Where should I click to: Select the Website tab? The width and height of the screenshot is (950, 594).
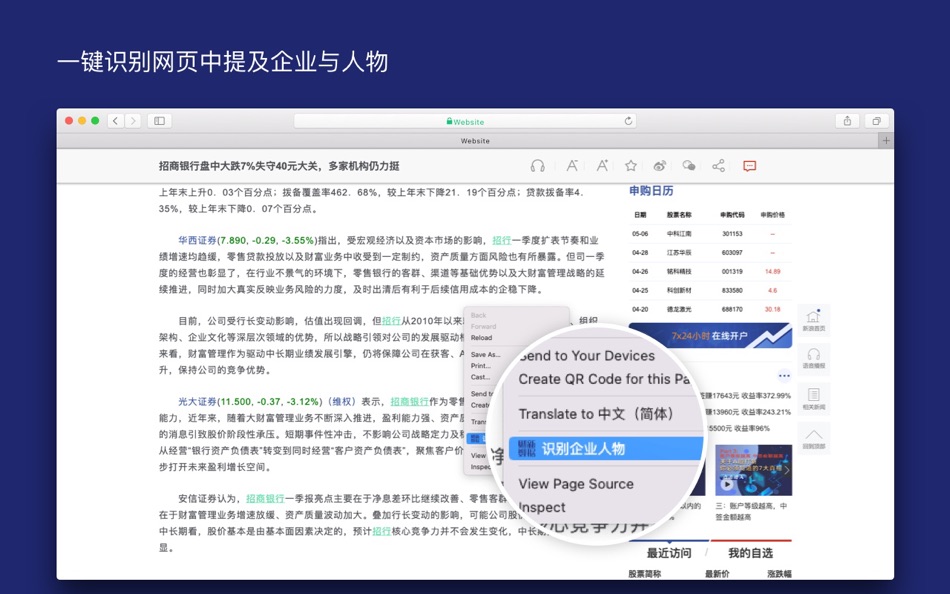pyautogui.click(x=475, y=141)
